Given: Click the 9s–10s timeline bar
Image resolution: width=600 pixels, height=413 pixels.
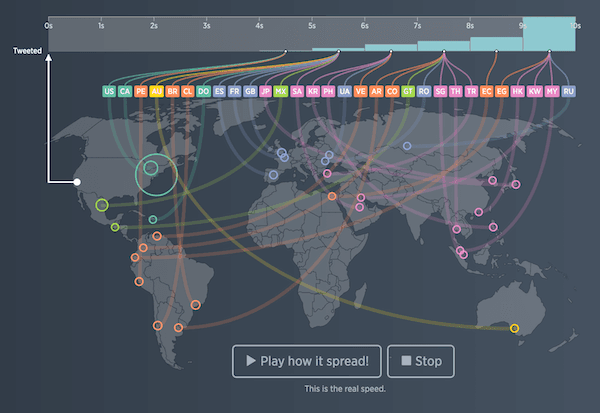Looking at the screenshot, I should 549,34.
